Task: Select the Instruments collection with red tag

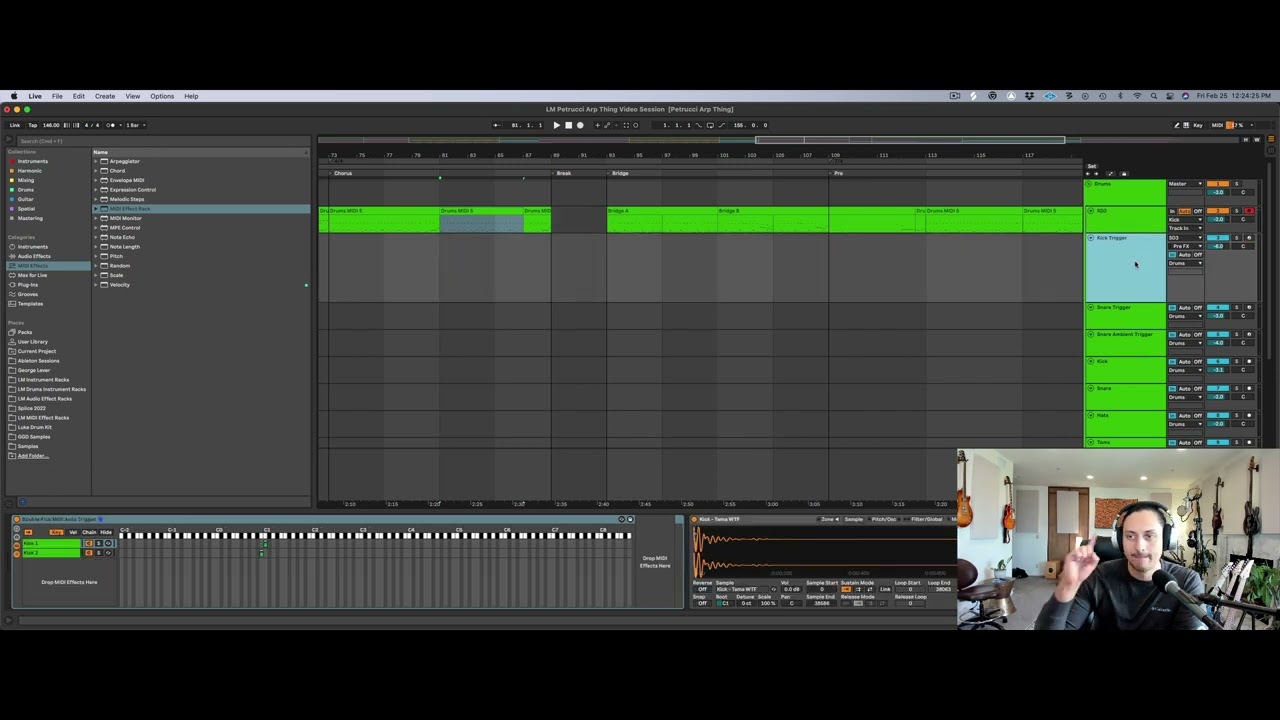Action: (x=32, y=161)
